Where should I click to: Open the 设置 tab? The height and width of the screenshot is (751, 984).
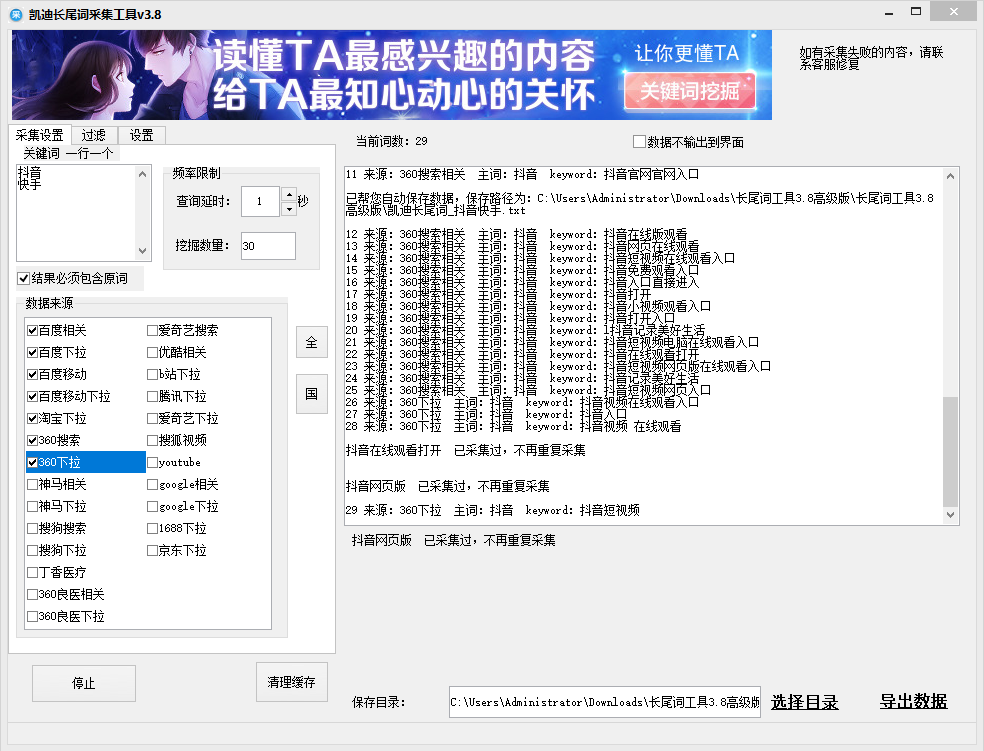(x=141, y=135)
